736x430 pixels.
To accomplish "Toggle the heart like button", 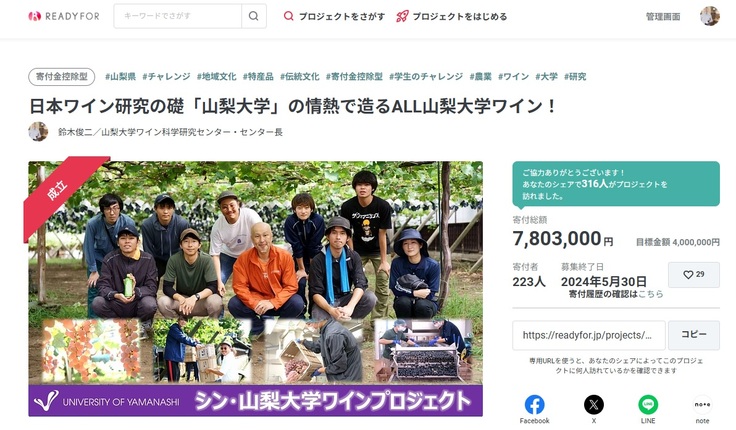I will tap(694, 275).
